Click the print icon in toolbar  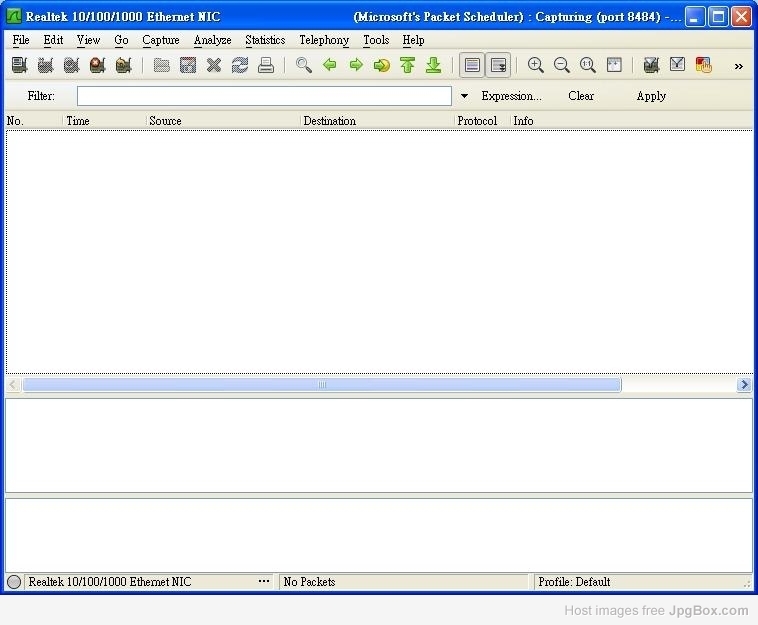tap(266, 65)
